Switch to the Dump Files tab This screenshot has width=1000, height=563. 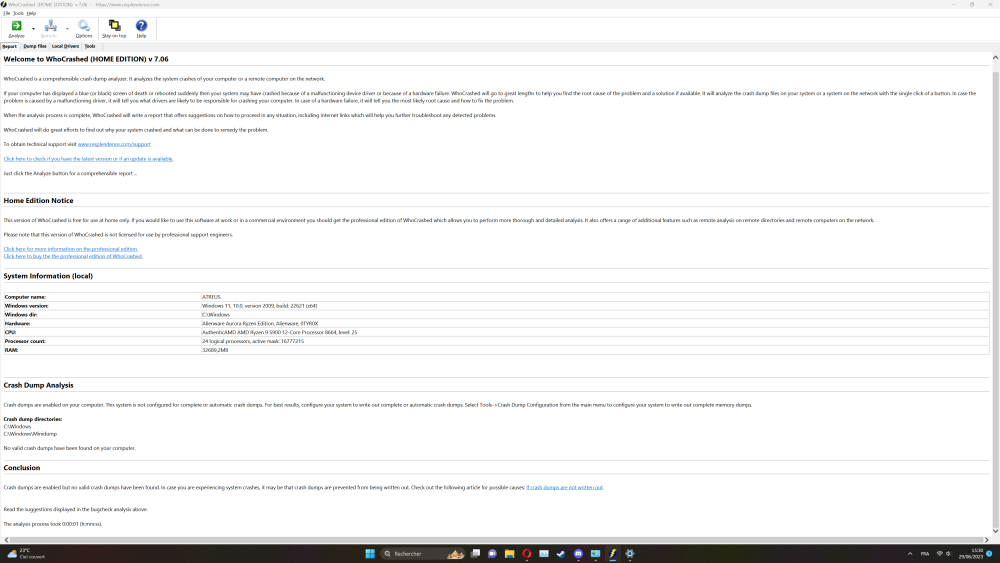[35, 46]
